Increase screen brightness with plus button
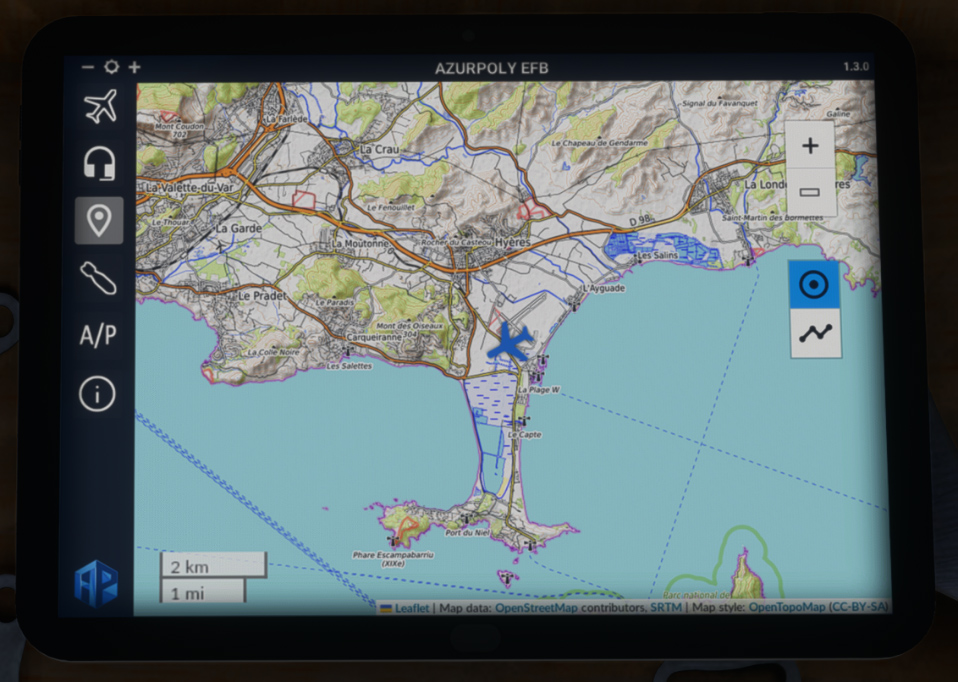958x682 pixels. (x=134, y=68)
